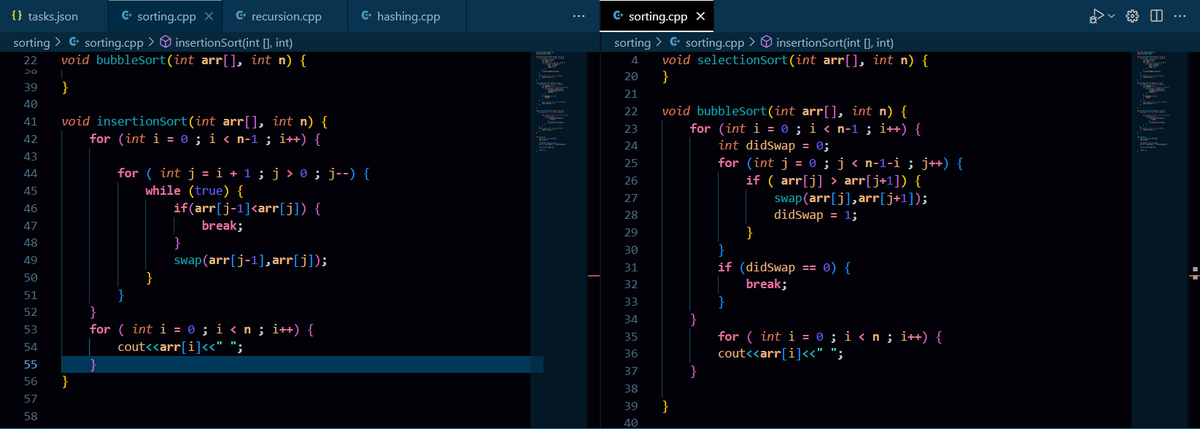Click 'while (true) {' on line 45

tap(194, 190)
